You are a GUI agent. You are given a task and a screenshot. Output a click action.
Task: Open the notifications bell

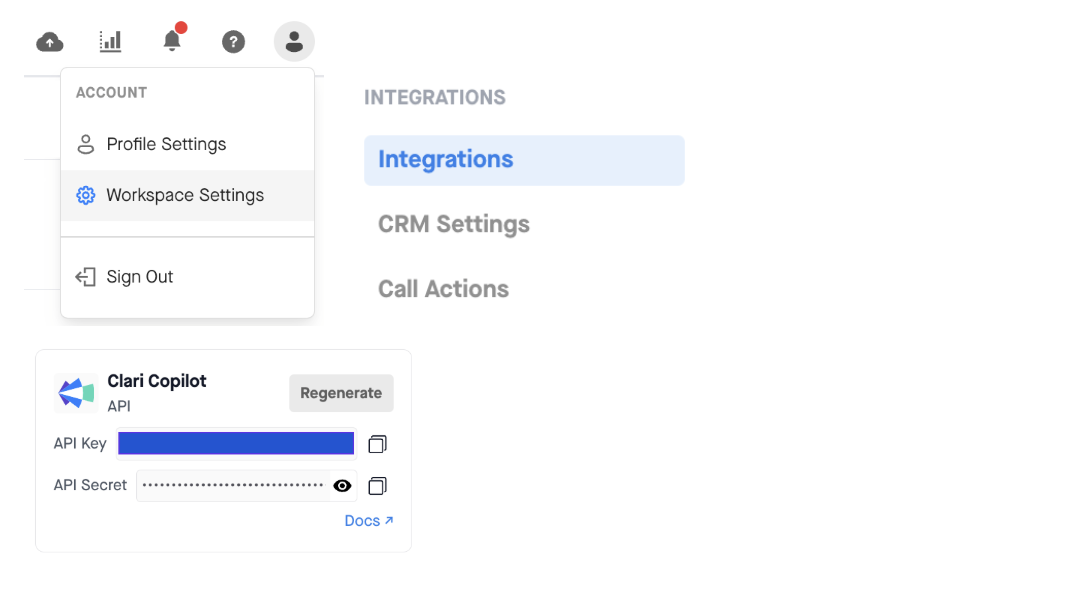point(172,40)
